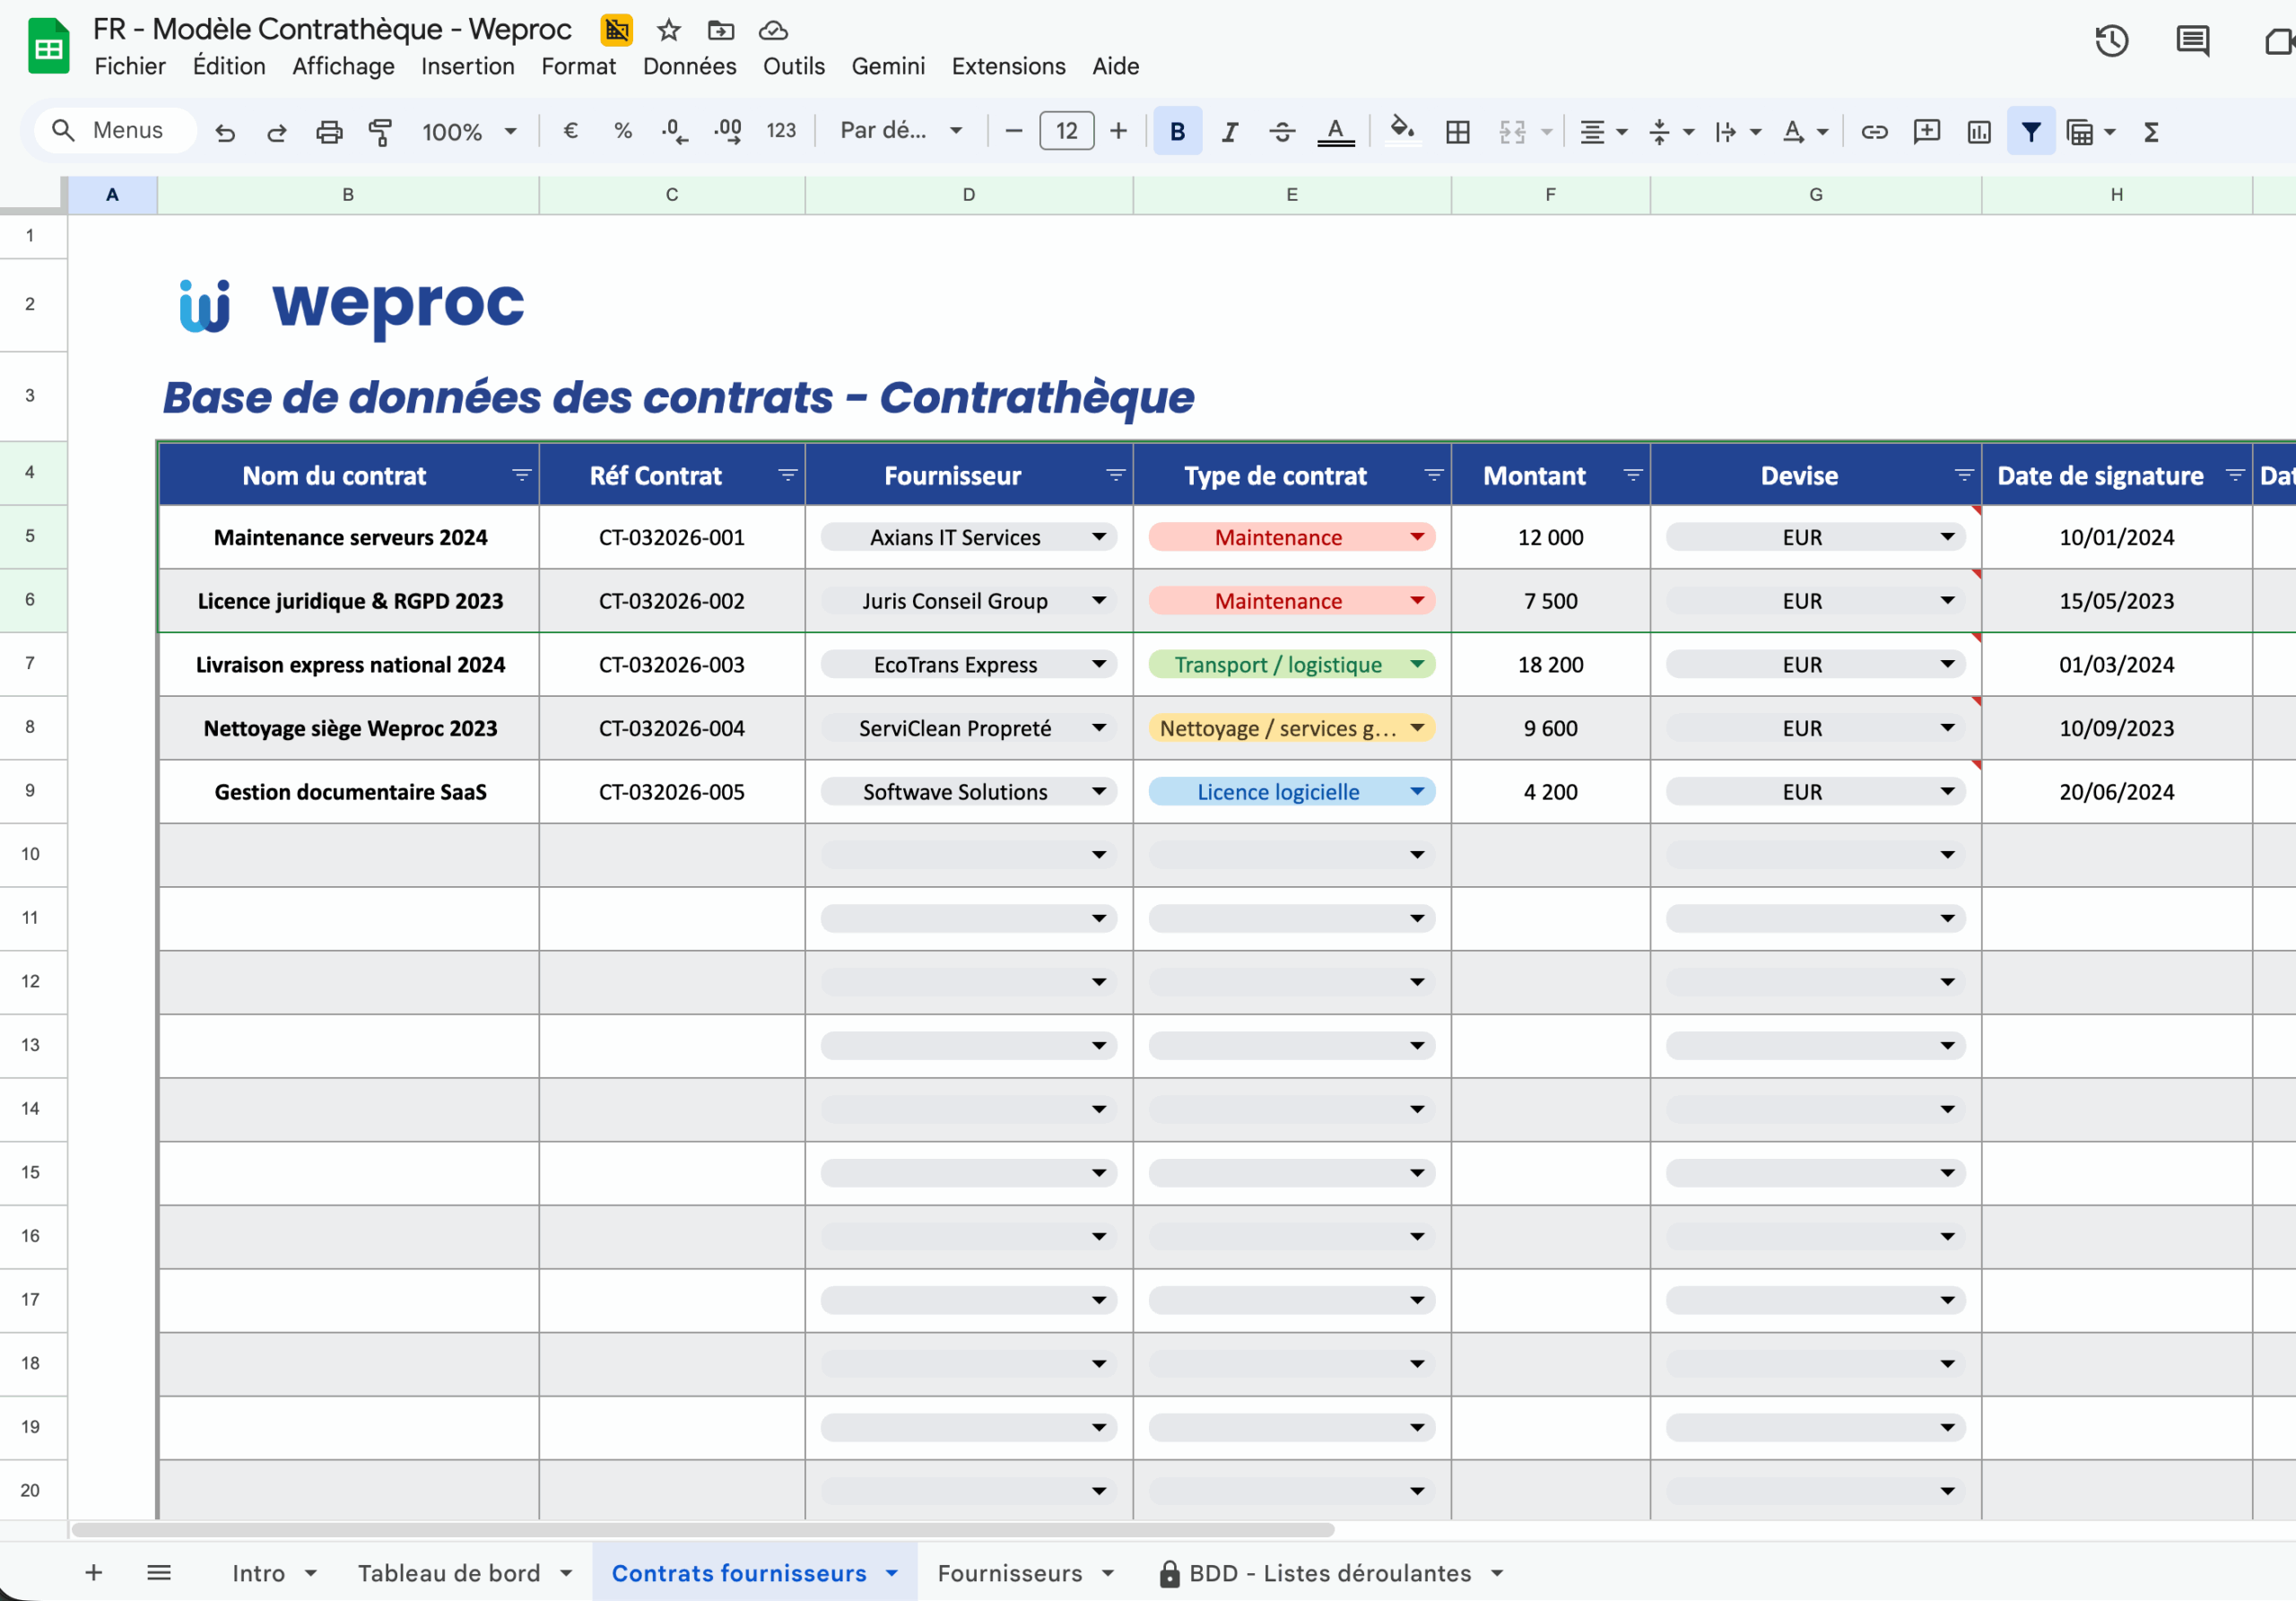Click the document title text

(332, 29)
